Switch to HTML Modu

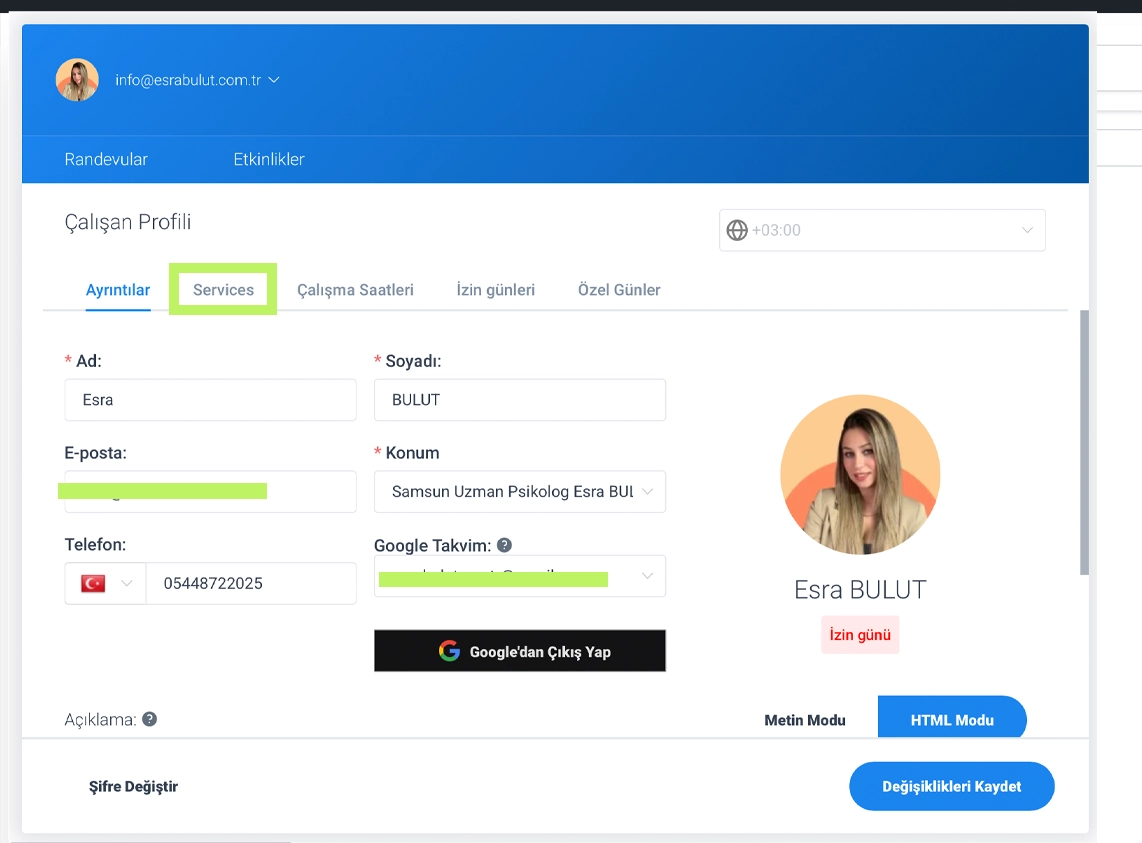point(951,720)
